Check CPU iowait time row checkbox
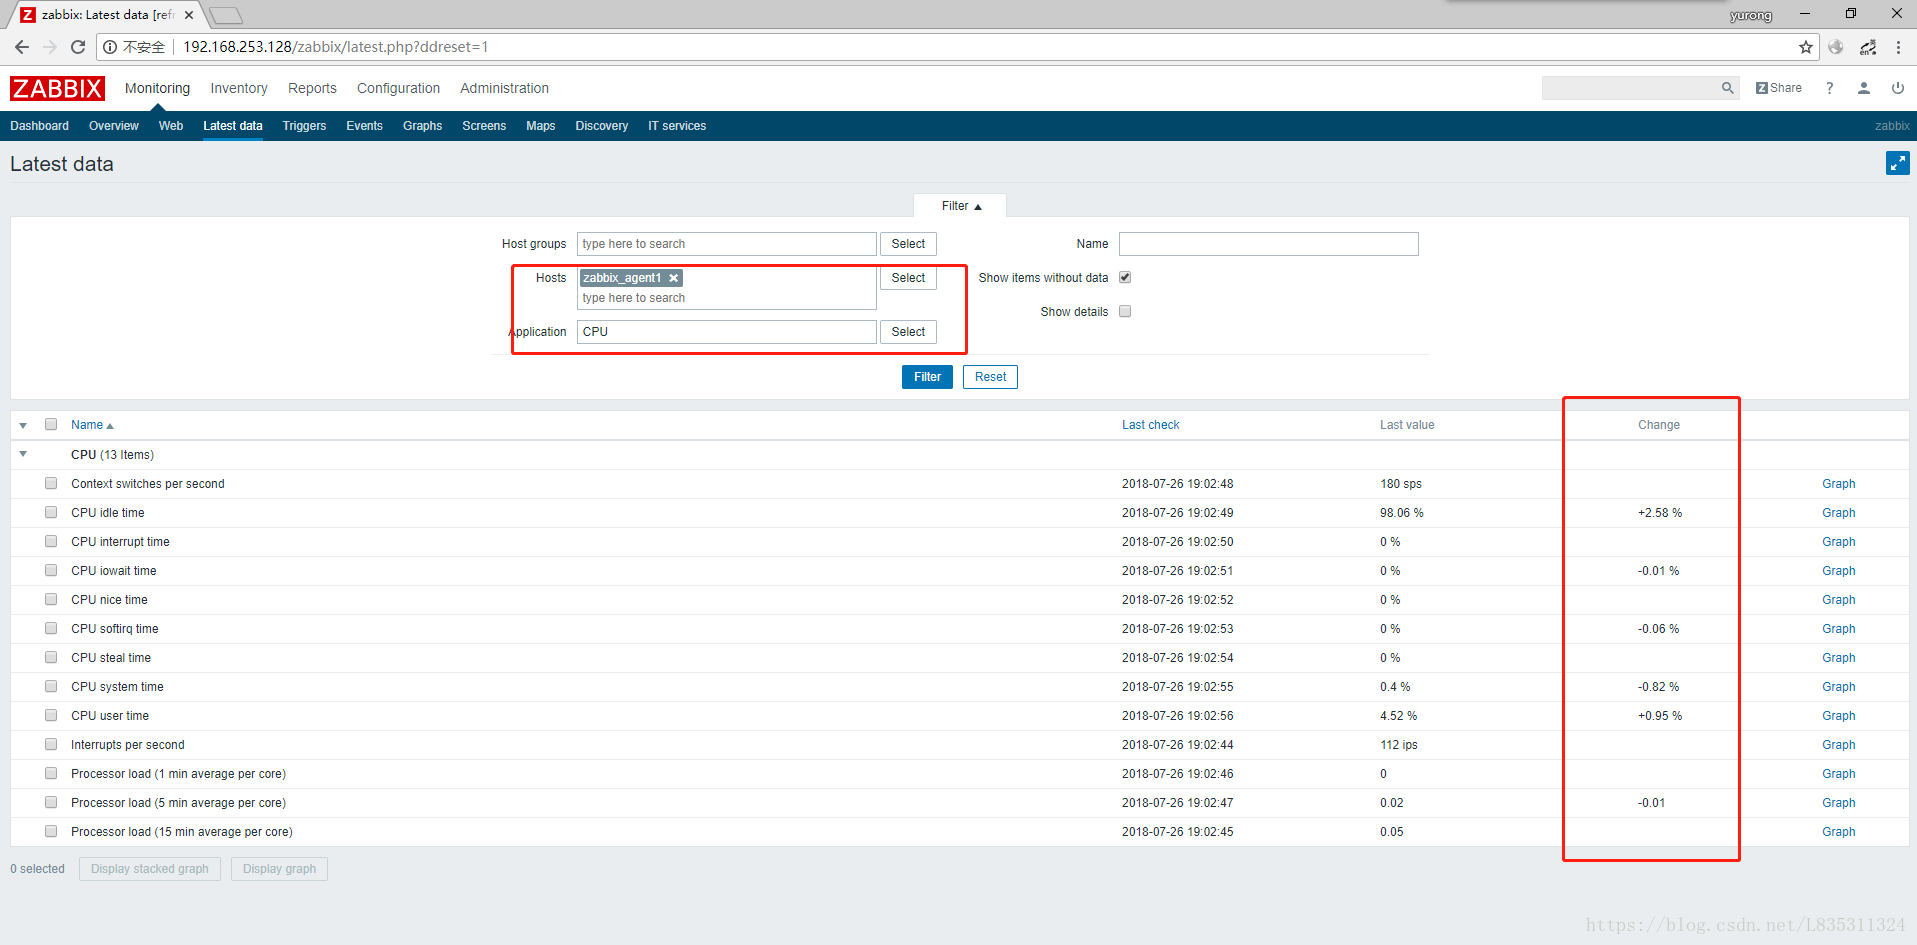The image size is (1917, 945). (x=51, y=570)
